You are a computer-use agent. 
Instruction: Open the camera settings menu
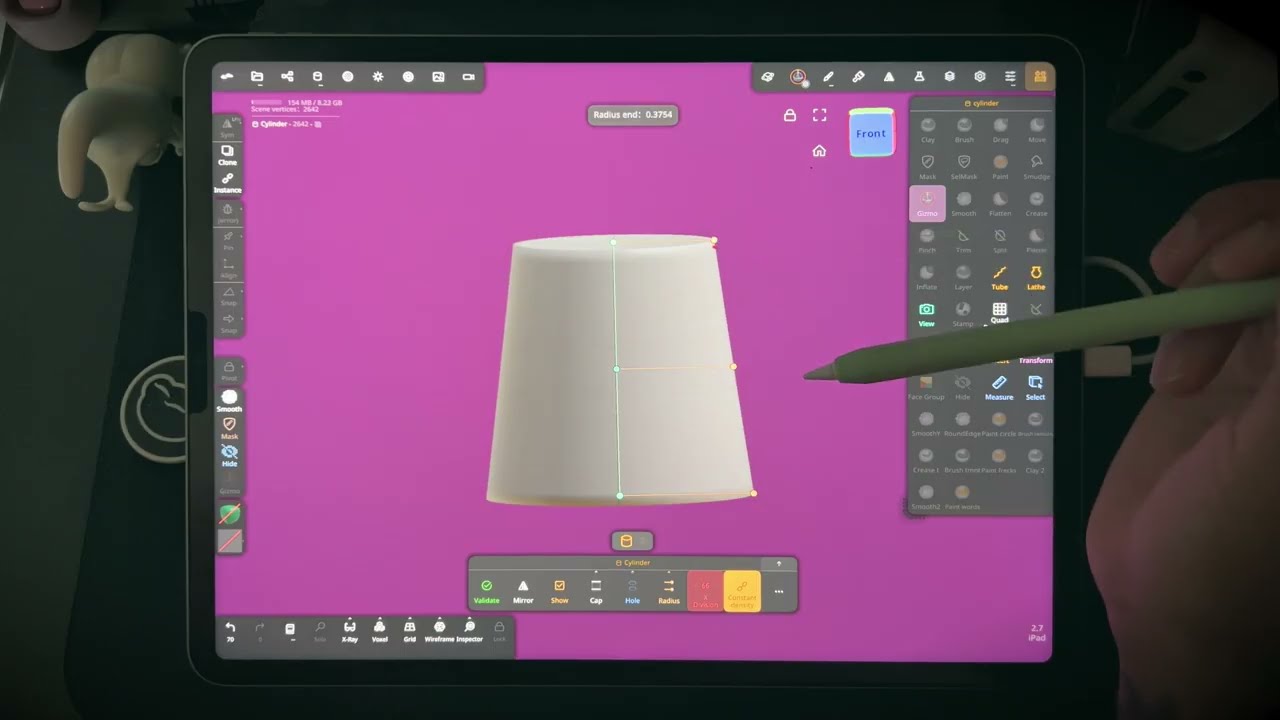point(468,77)
